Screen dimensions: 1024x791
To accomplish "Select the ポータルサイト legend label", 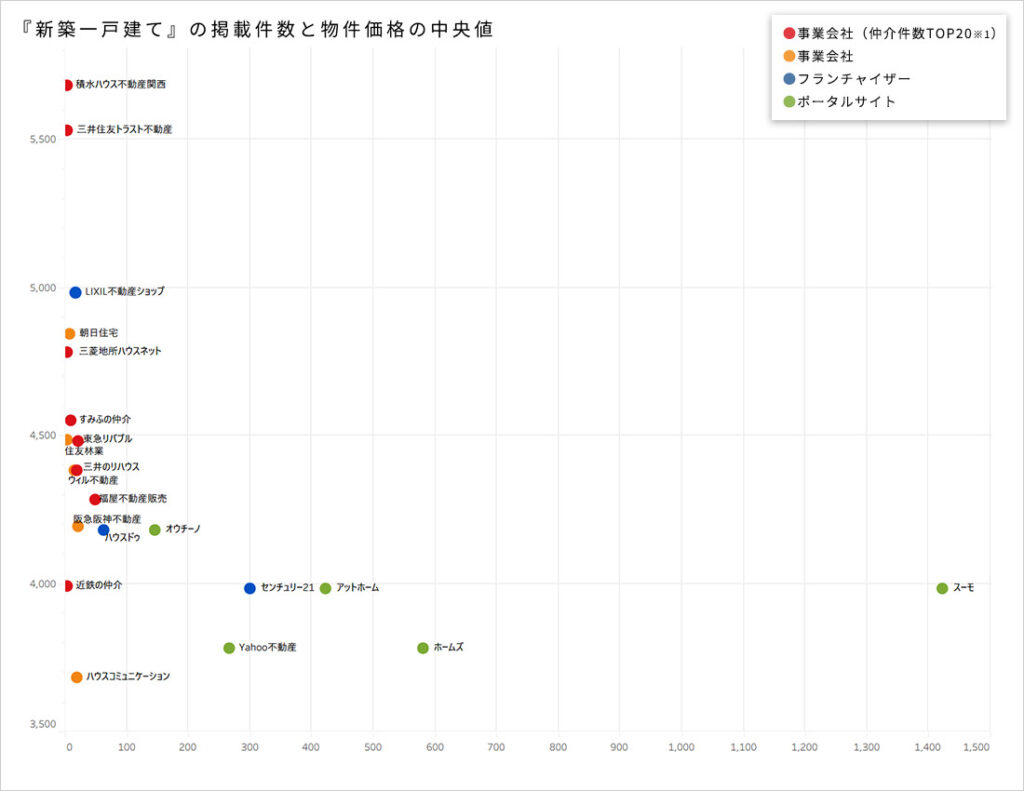I will (x=847, y=101).
